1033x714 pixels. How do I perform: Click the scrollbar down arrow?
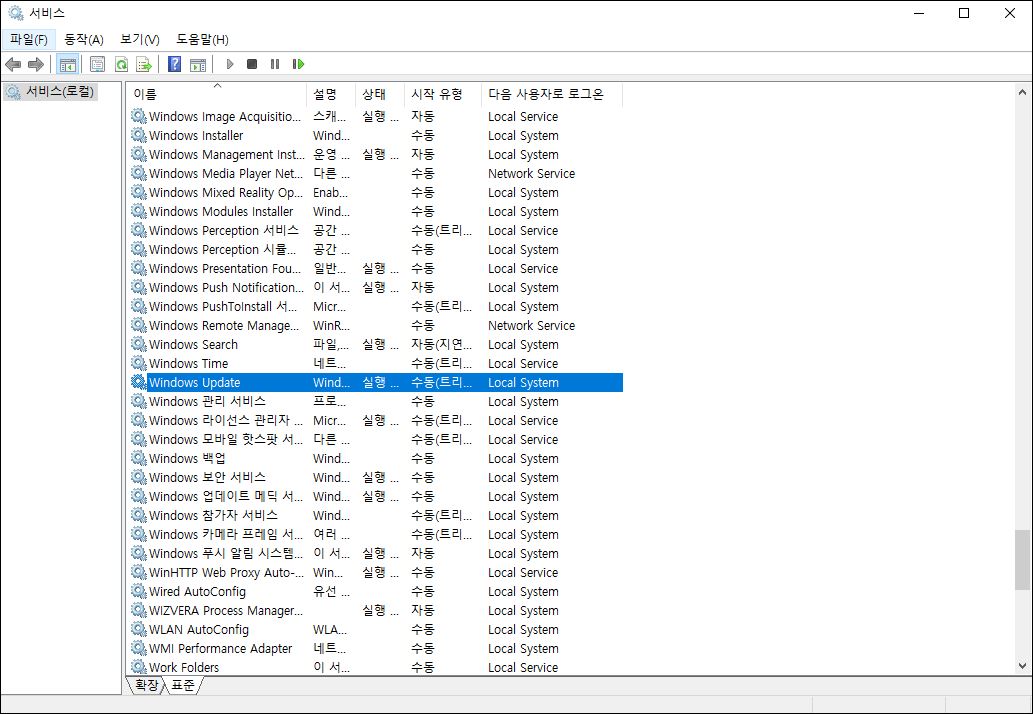pos(1022,666)
